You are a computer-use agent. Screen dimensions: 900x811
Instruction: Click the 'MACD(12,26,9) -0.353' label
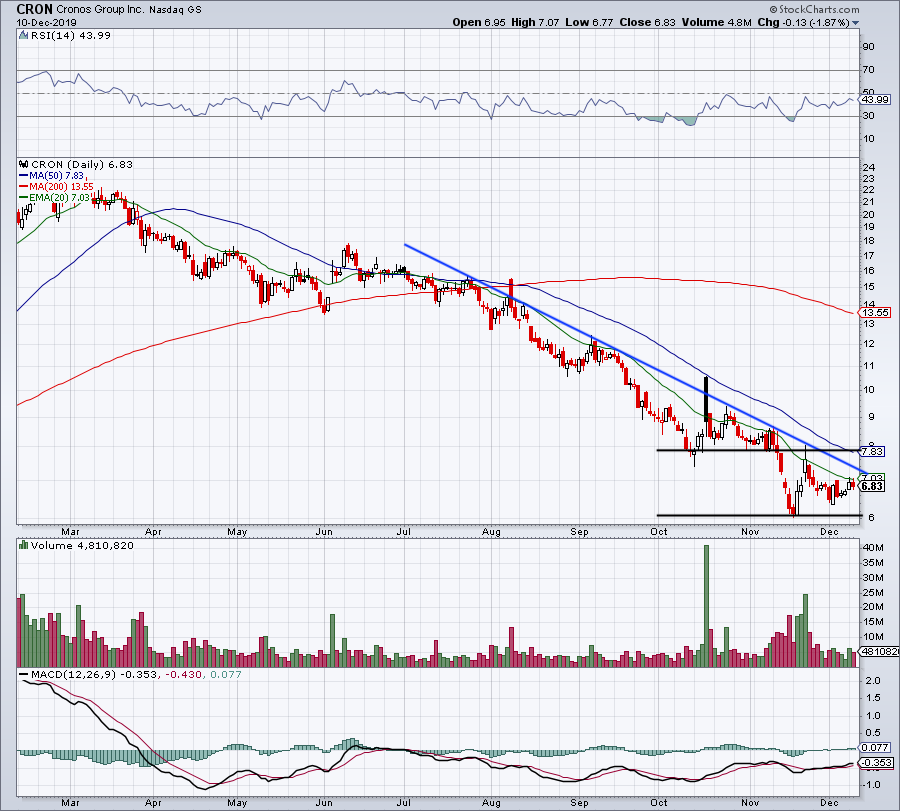pos(94,674)
